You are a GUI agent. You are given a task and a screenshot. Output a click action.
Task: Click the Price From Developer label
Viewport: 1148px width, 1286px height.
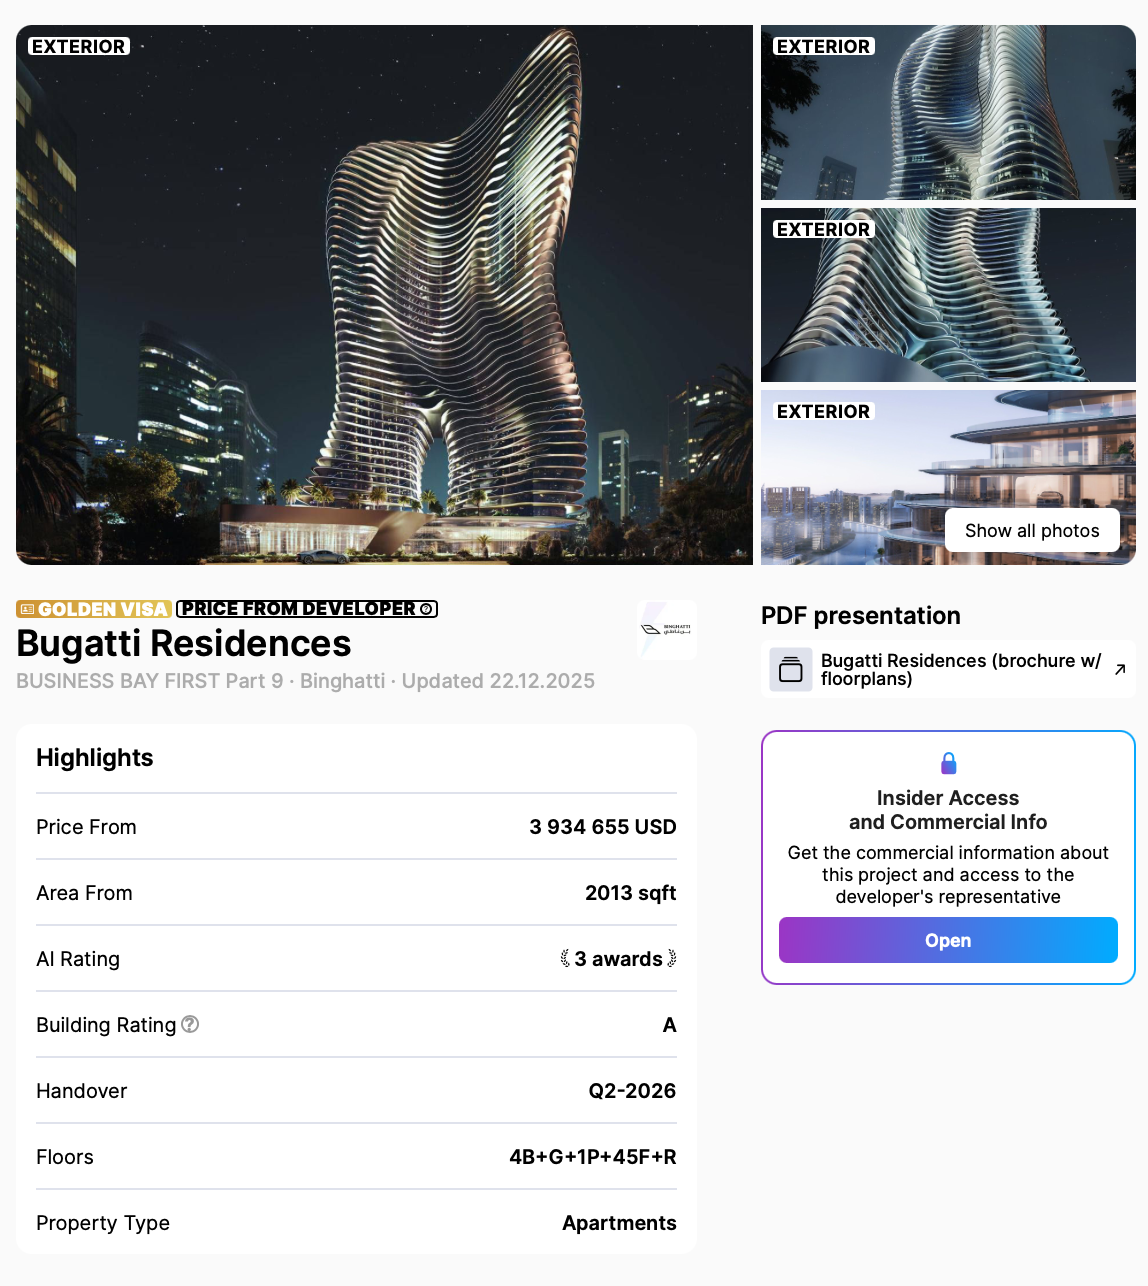pyautogui.click(x=298, y=609)
